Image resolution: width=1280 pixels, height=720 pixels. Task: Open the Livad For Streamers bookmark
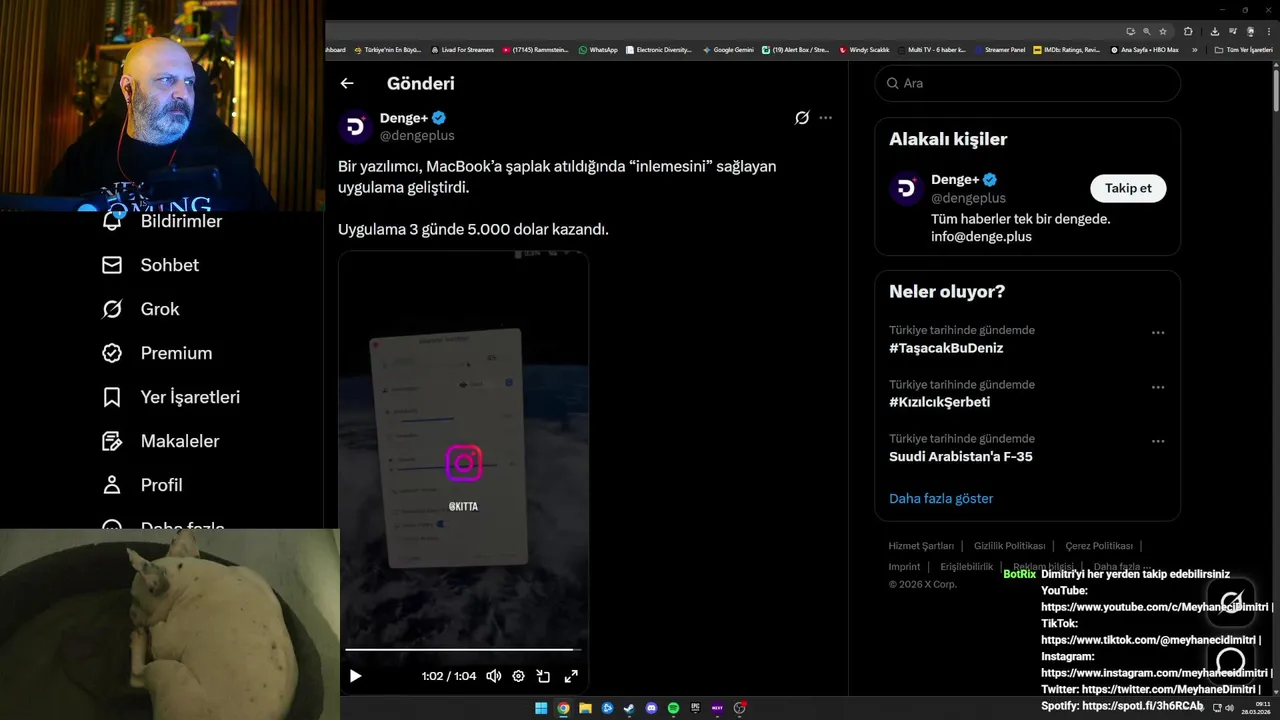click(462, 49)
